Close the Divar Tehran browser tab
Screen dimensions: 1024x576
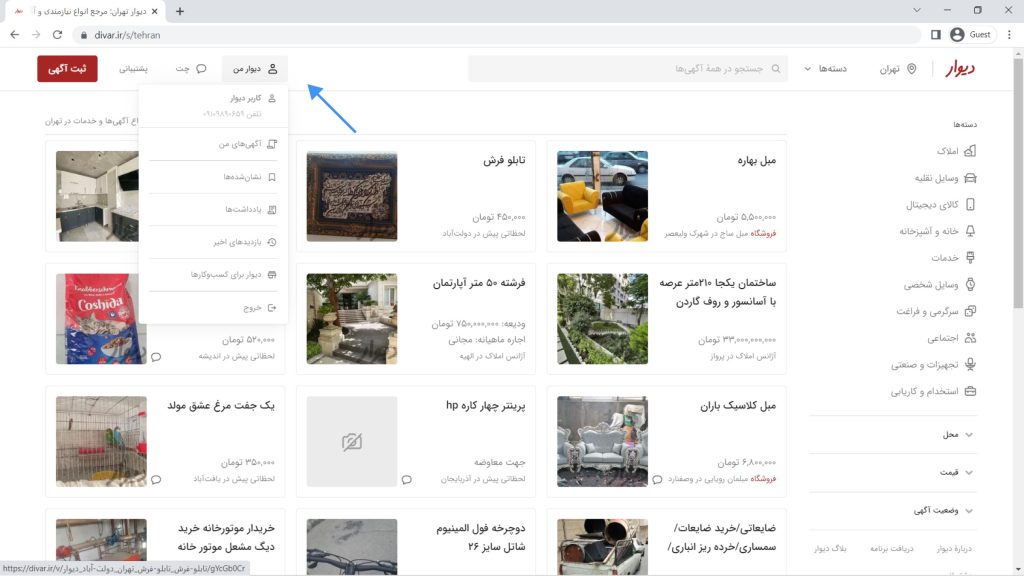[x=154, y=11]
